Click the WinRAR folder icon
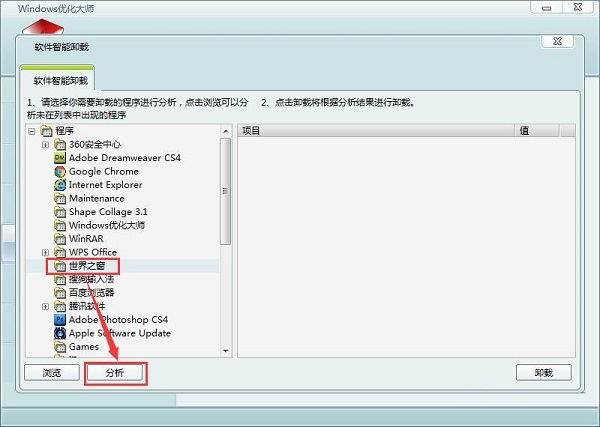Image resolution: width=600 pixels, height=427 pixels. (x=60, y=239)
